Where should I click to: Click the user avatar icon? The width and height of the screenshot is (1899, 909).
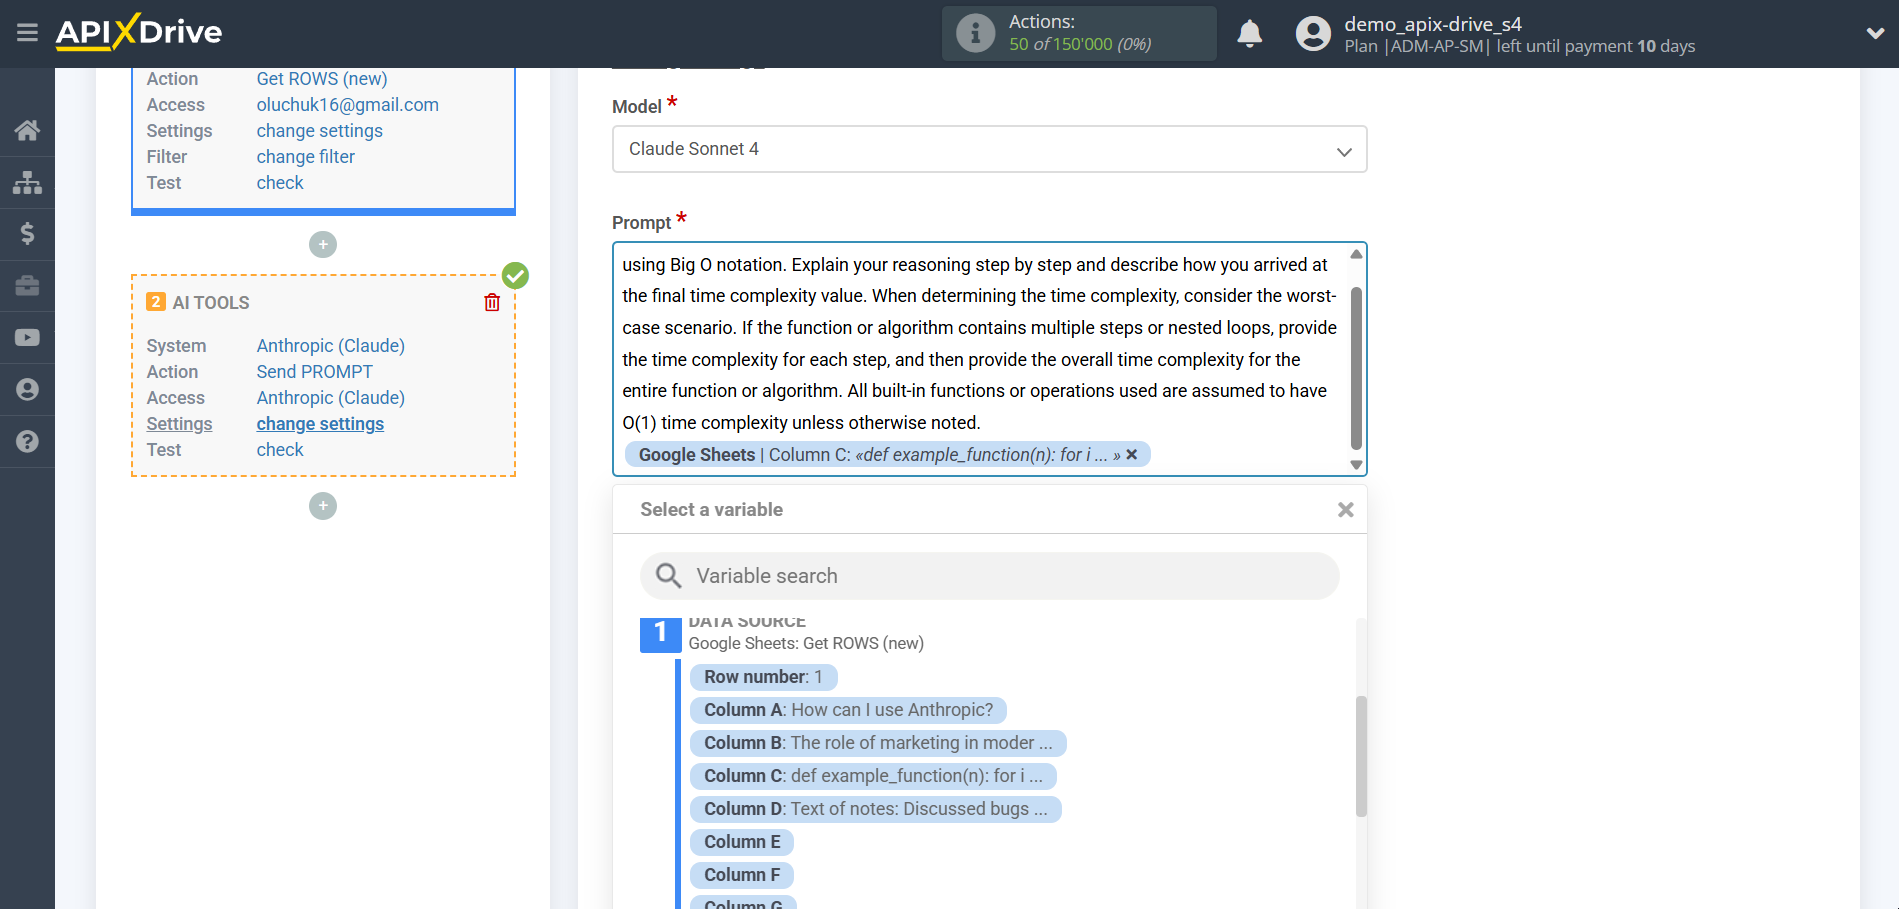pos(1313,33)
